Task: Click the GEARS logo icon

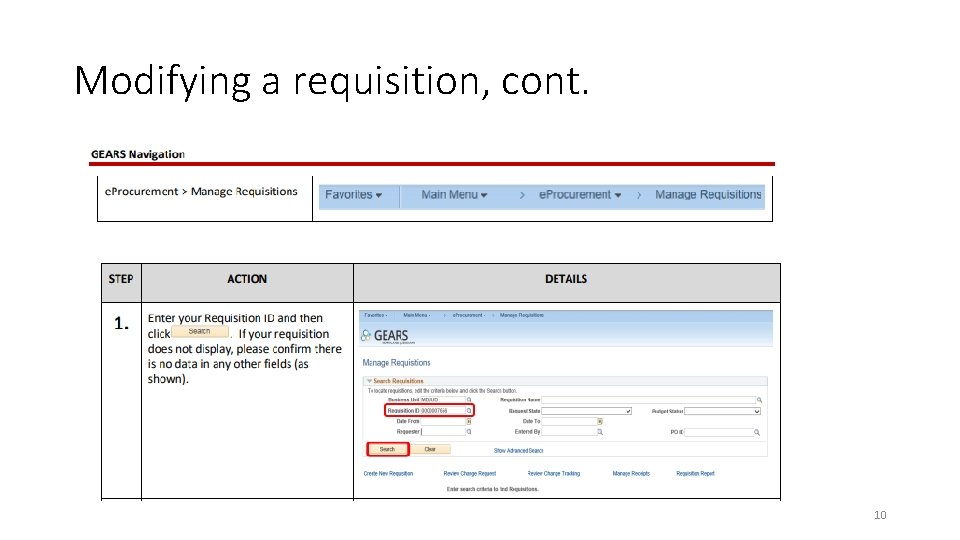Action: pos(366,336)
